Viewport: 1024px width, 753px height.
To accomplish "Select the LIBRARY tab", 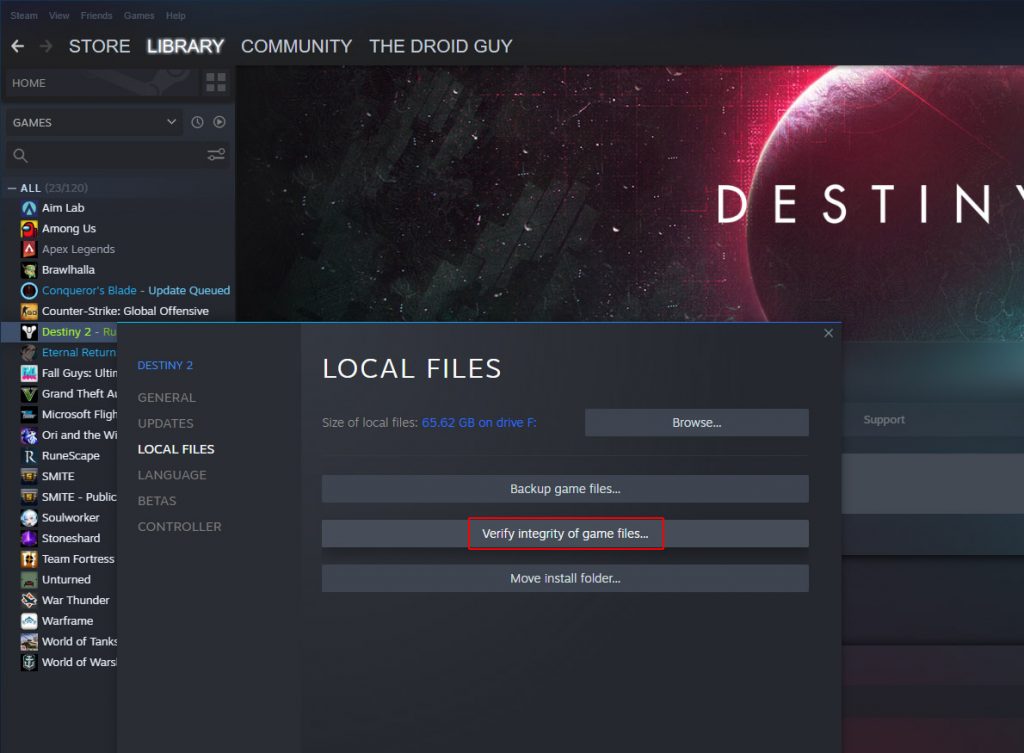I will (x=185, y=46).
